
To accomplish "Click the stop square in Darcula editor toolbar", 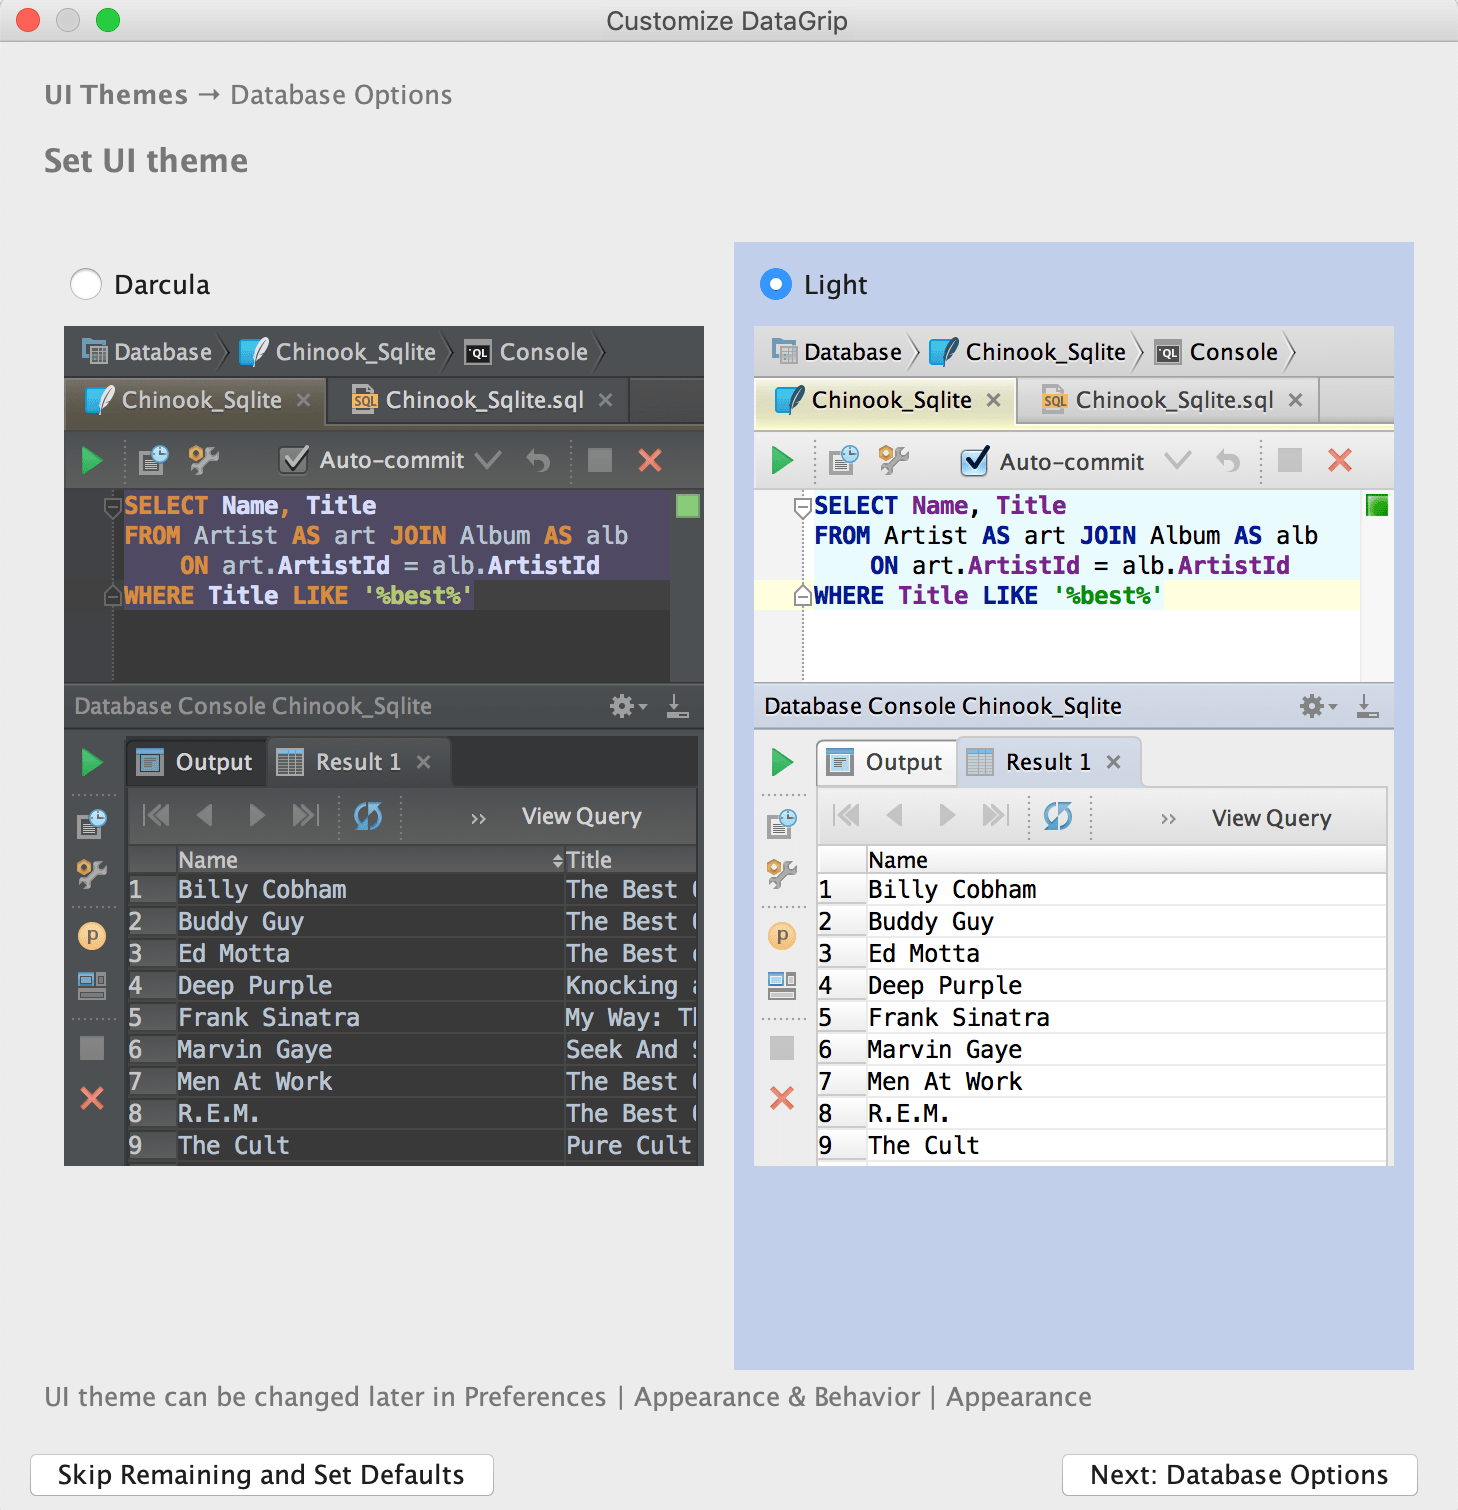I will (600, 460).
